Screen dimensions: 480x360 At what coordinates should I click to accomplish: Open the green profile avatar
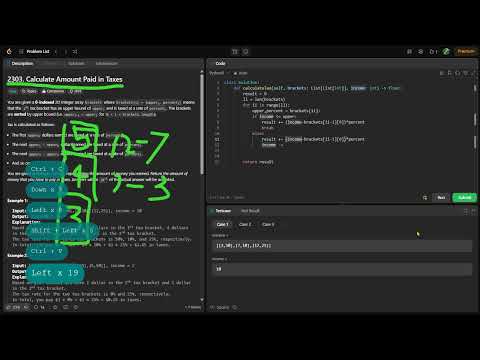pyautogui.click(x=446, y=52)
